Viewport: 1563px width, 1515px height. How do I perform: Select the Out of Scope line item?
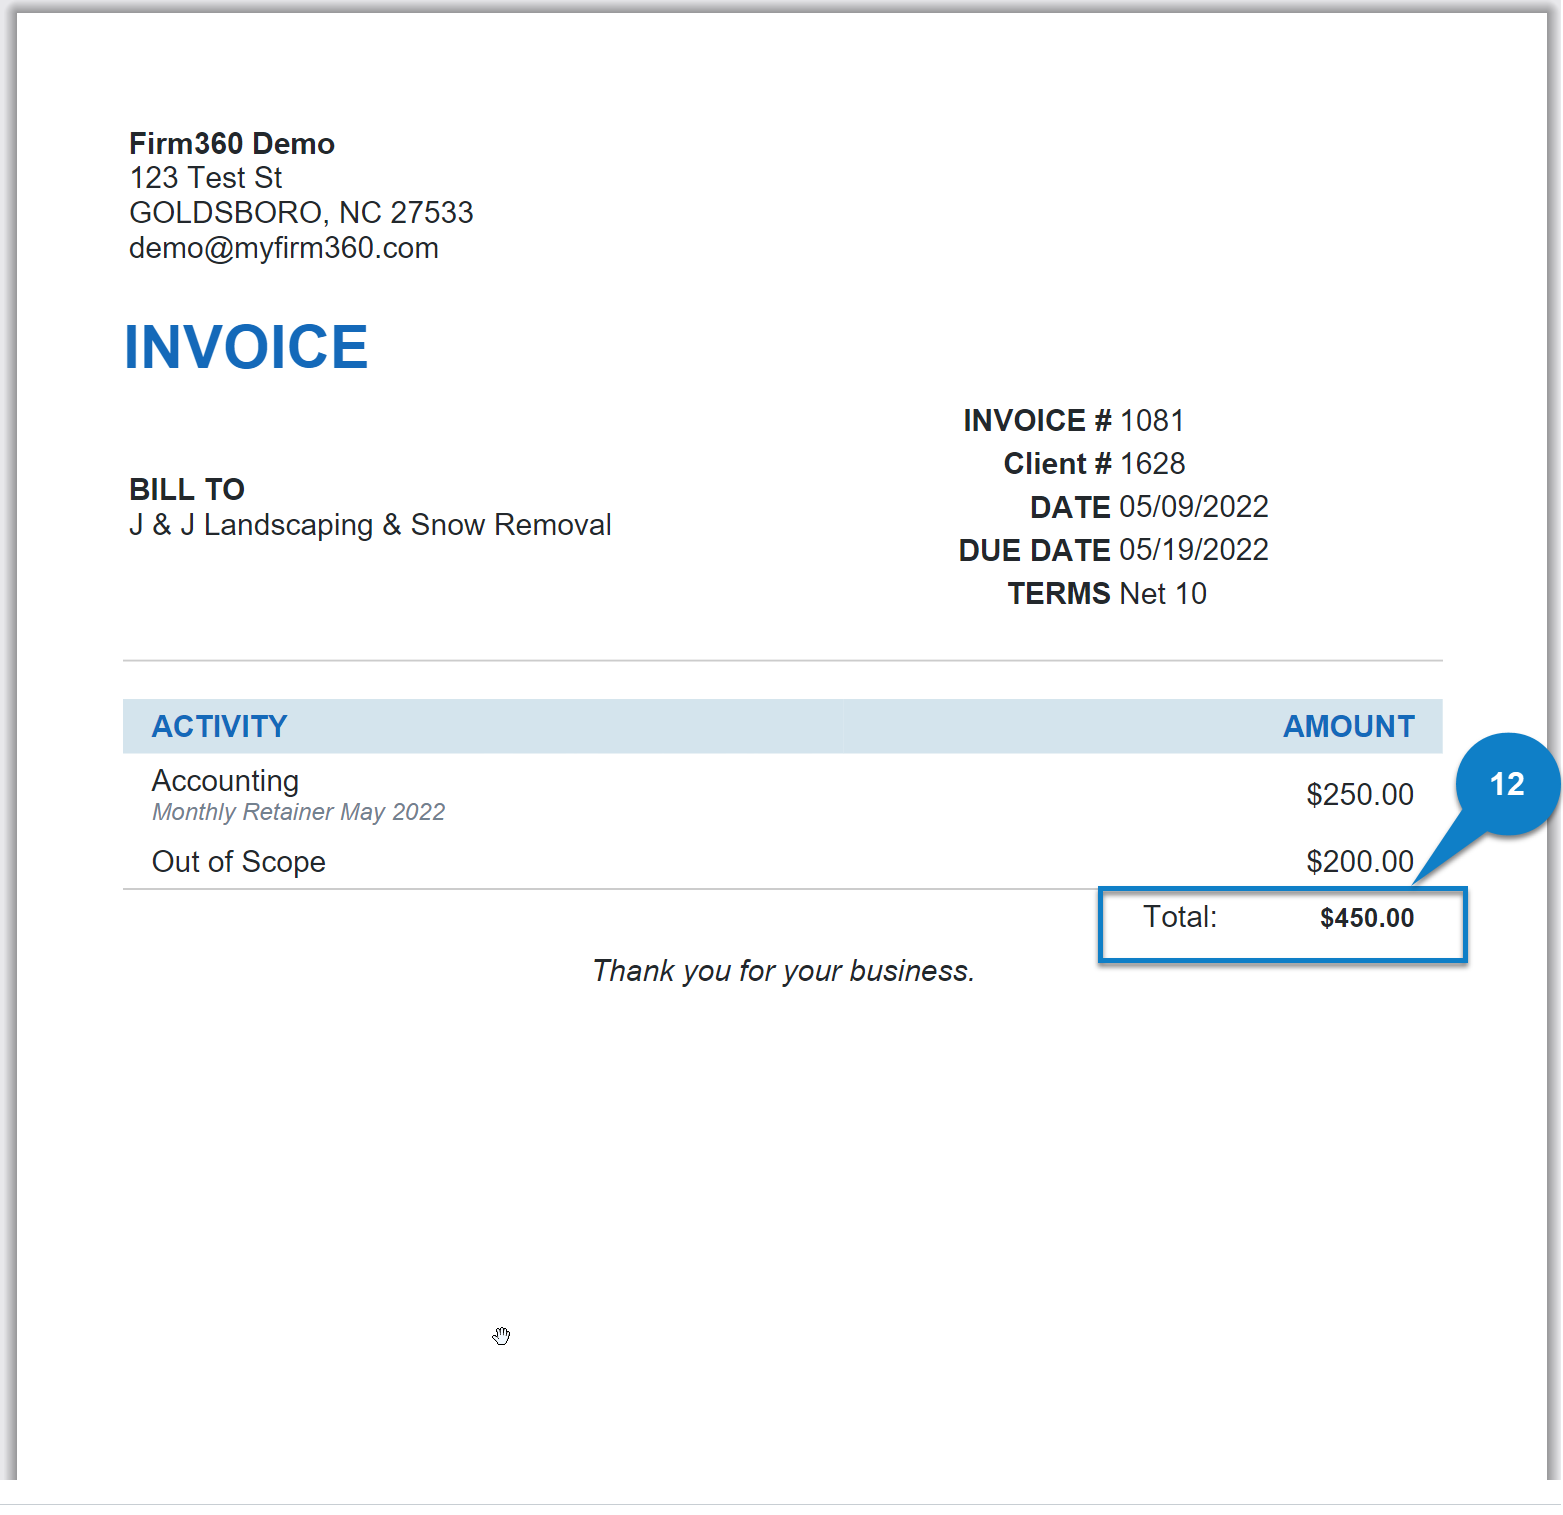[238, 861]
